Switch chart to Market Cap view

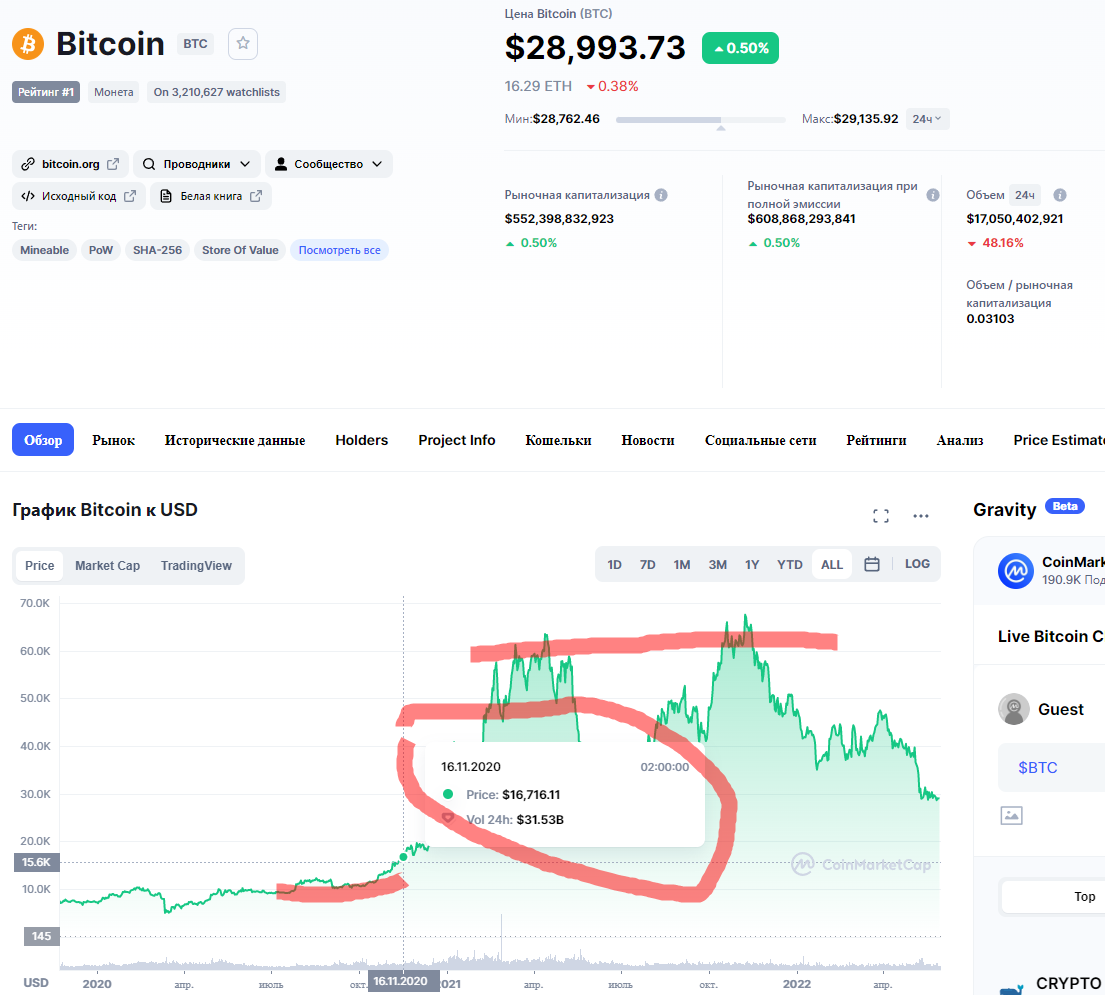(x=107, y=566)
